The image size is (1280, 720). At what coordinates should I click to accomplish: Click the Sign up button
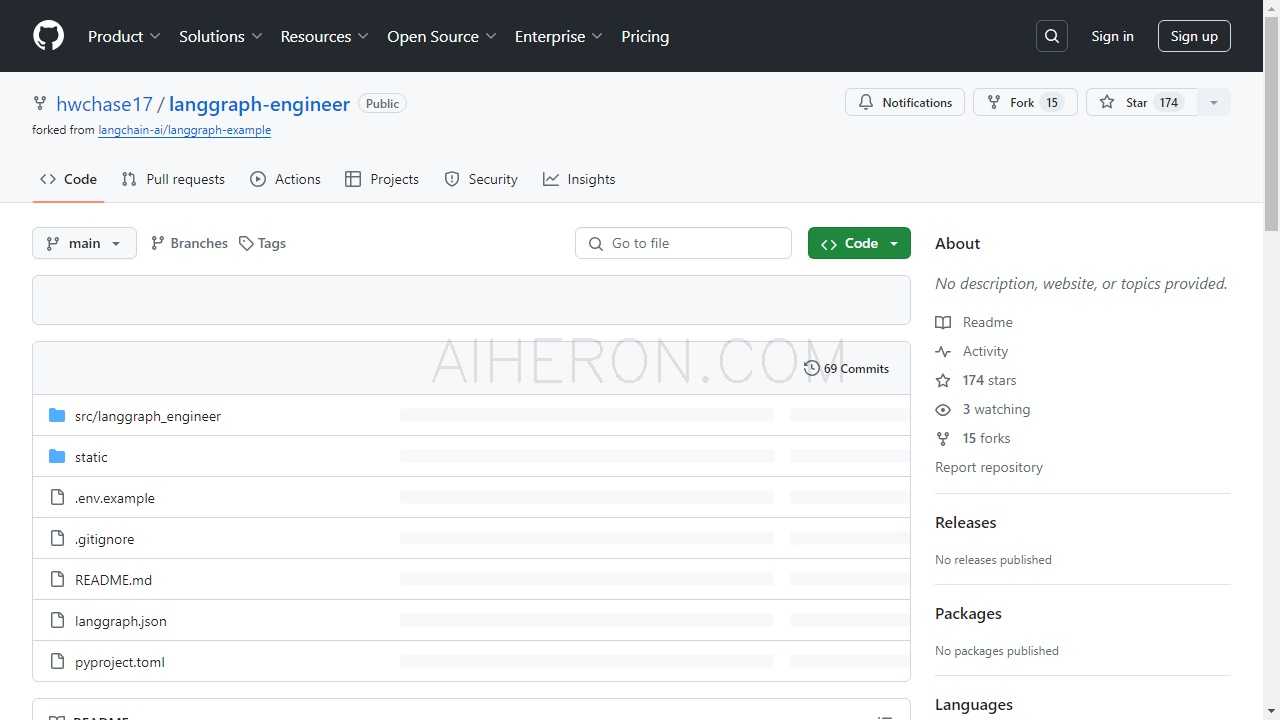click(1194, 36)
